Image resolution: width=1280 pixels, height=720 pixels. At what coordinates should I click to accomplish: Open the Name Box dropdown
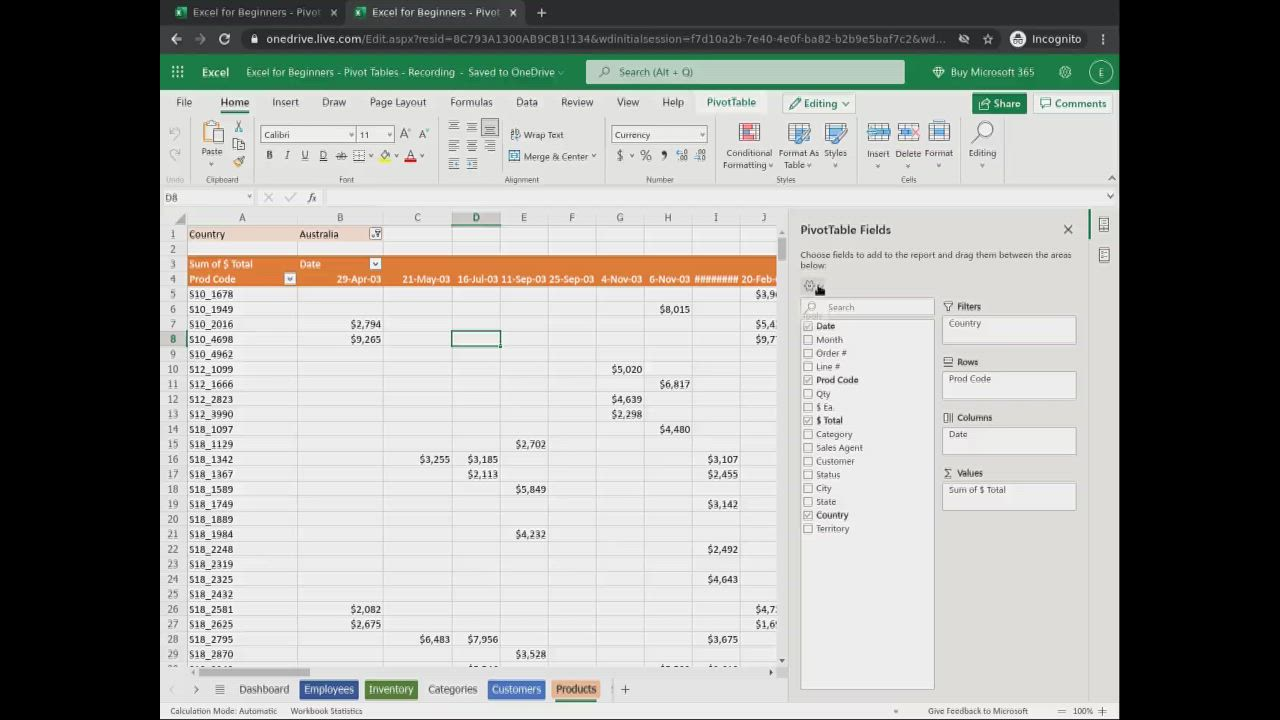(x=249, y=197)
